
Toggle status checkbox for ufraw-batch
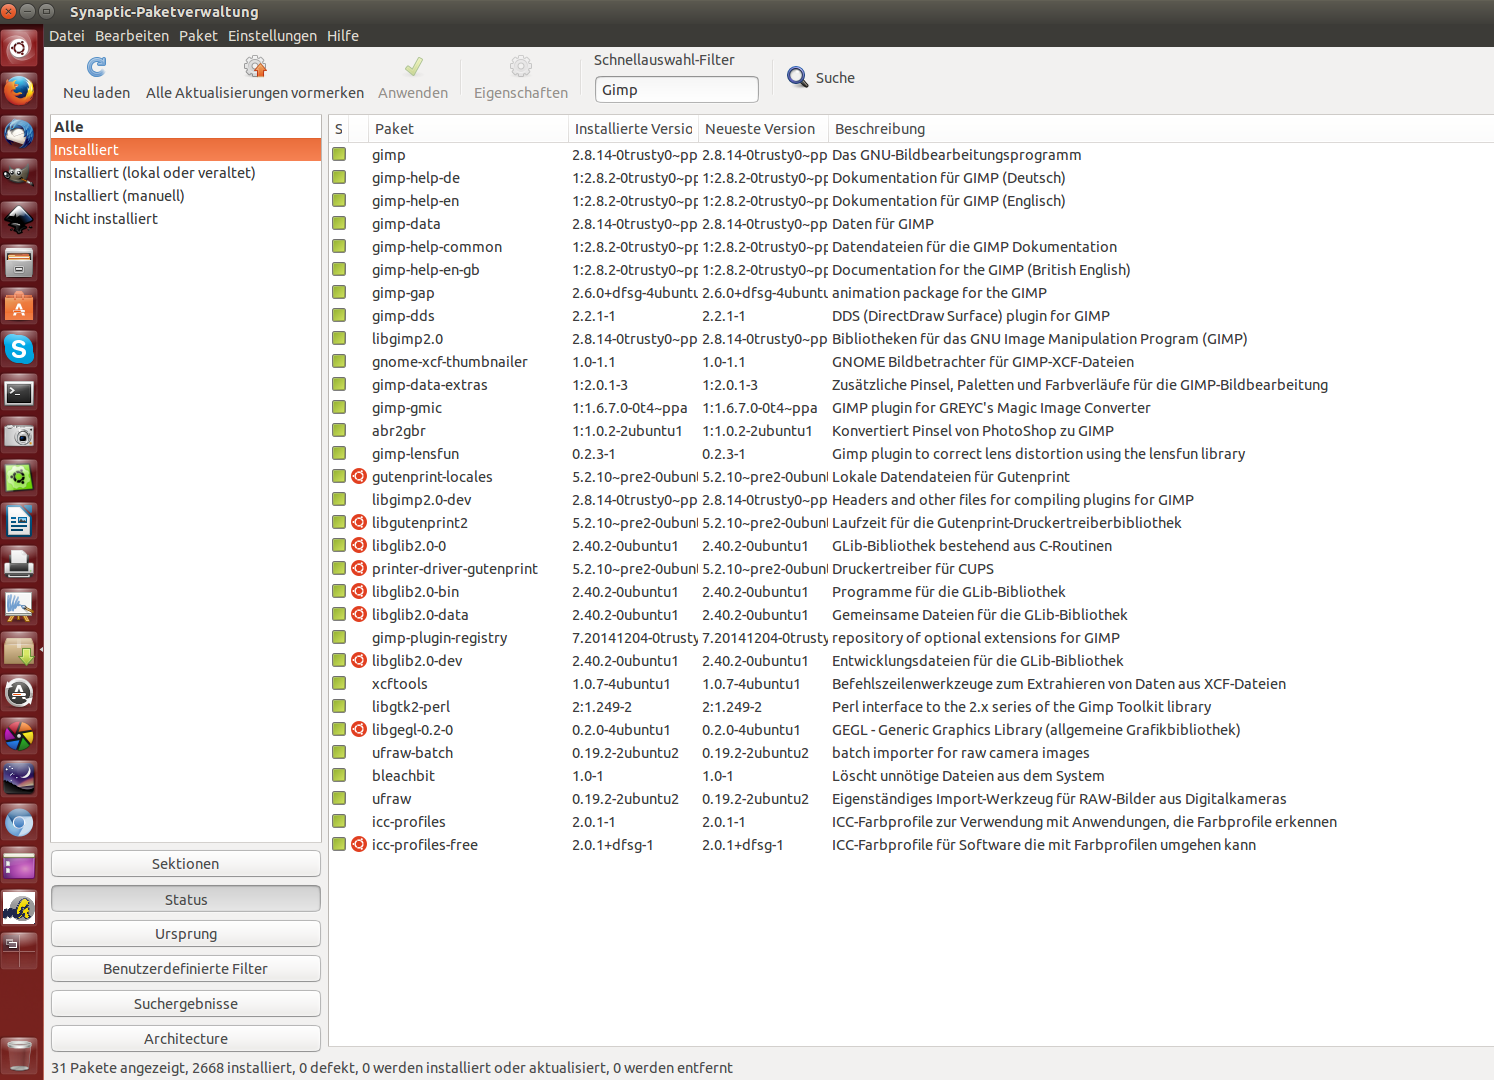tap(340, 753)
